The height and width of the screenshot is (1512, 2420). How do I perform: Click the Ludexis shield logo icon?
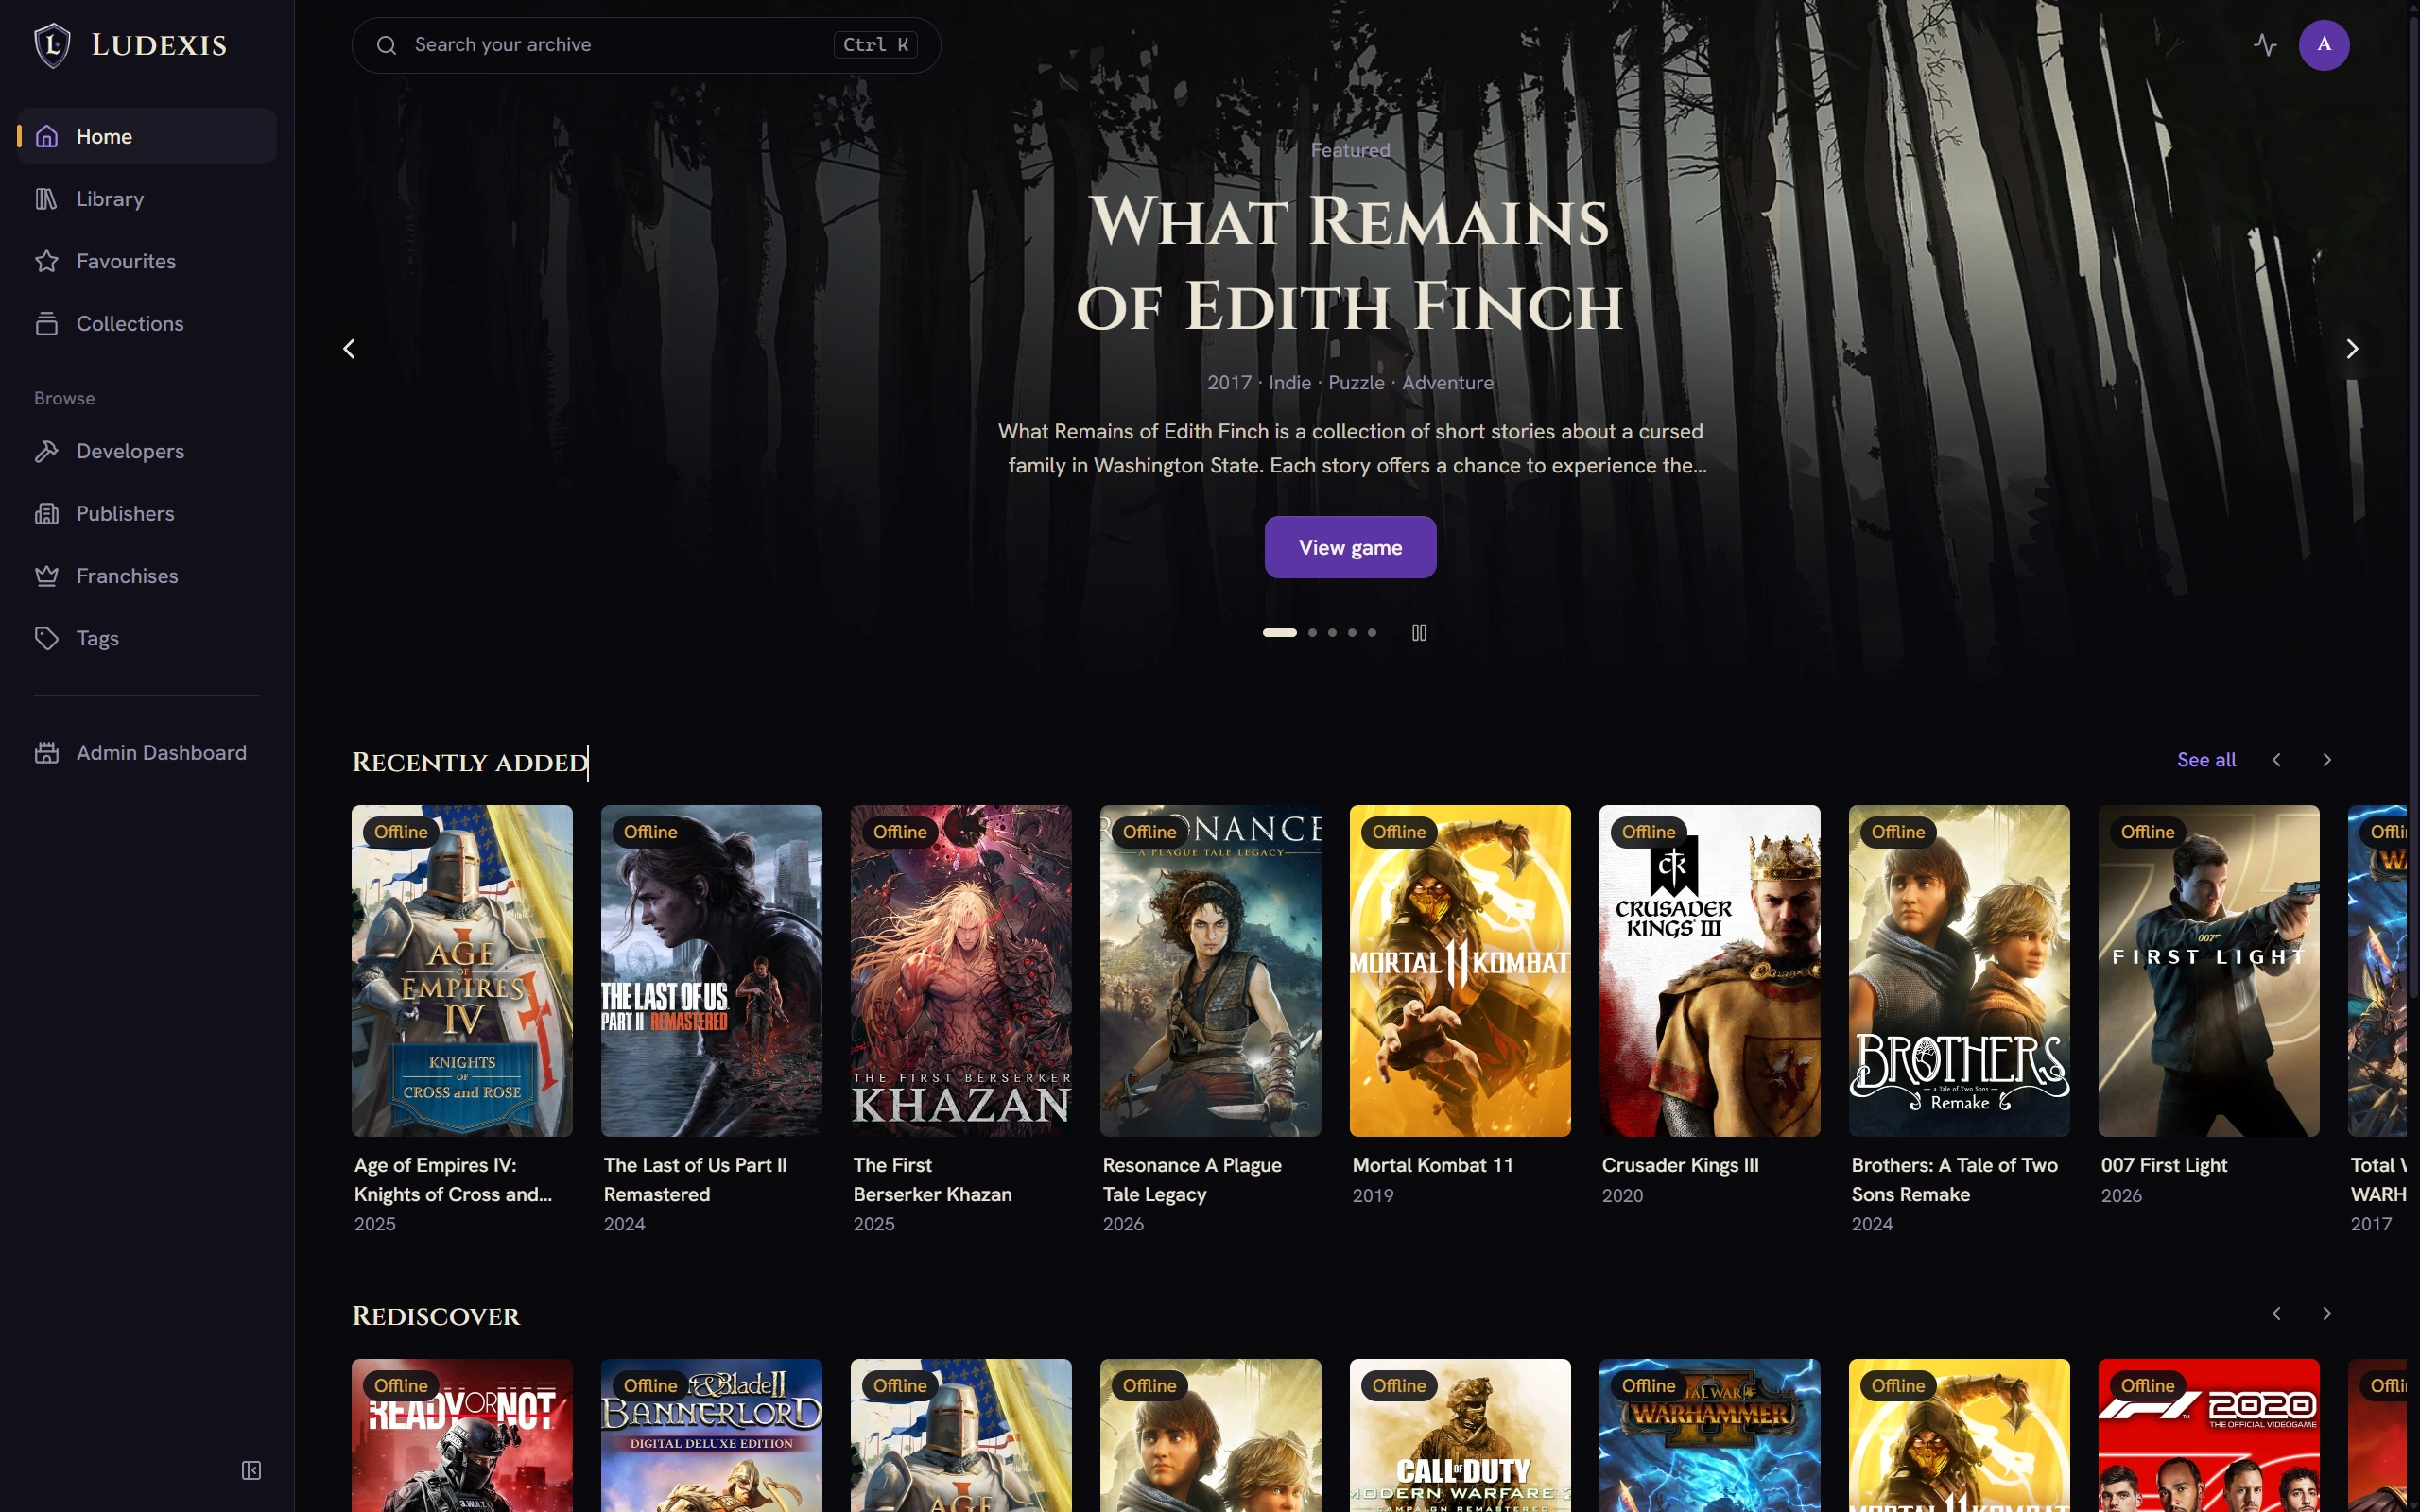pos(52,45)
